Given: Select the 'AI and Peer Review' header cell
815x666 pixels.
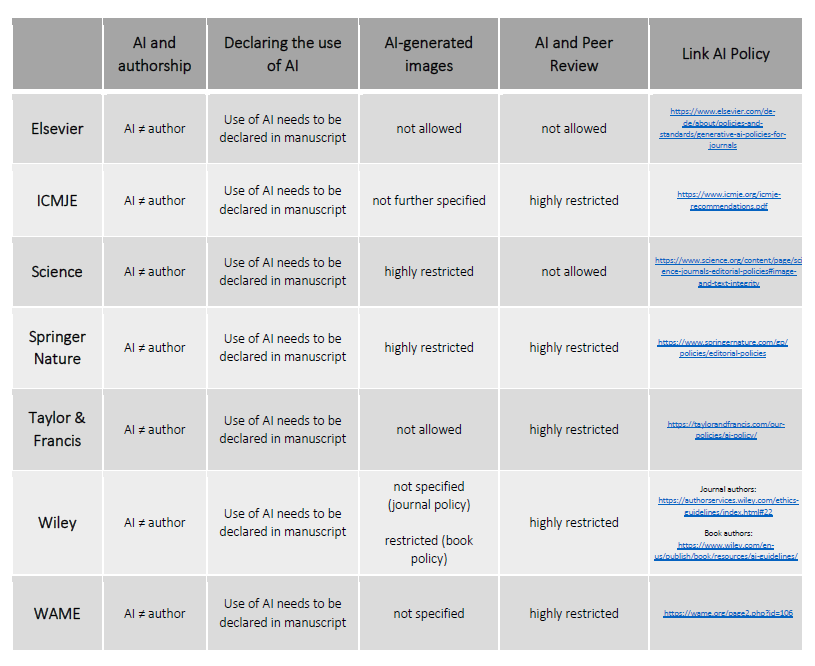Looking at the screenshot, I should 574,54.
